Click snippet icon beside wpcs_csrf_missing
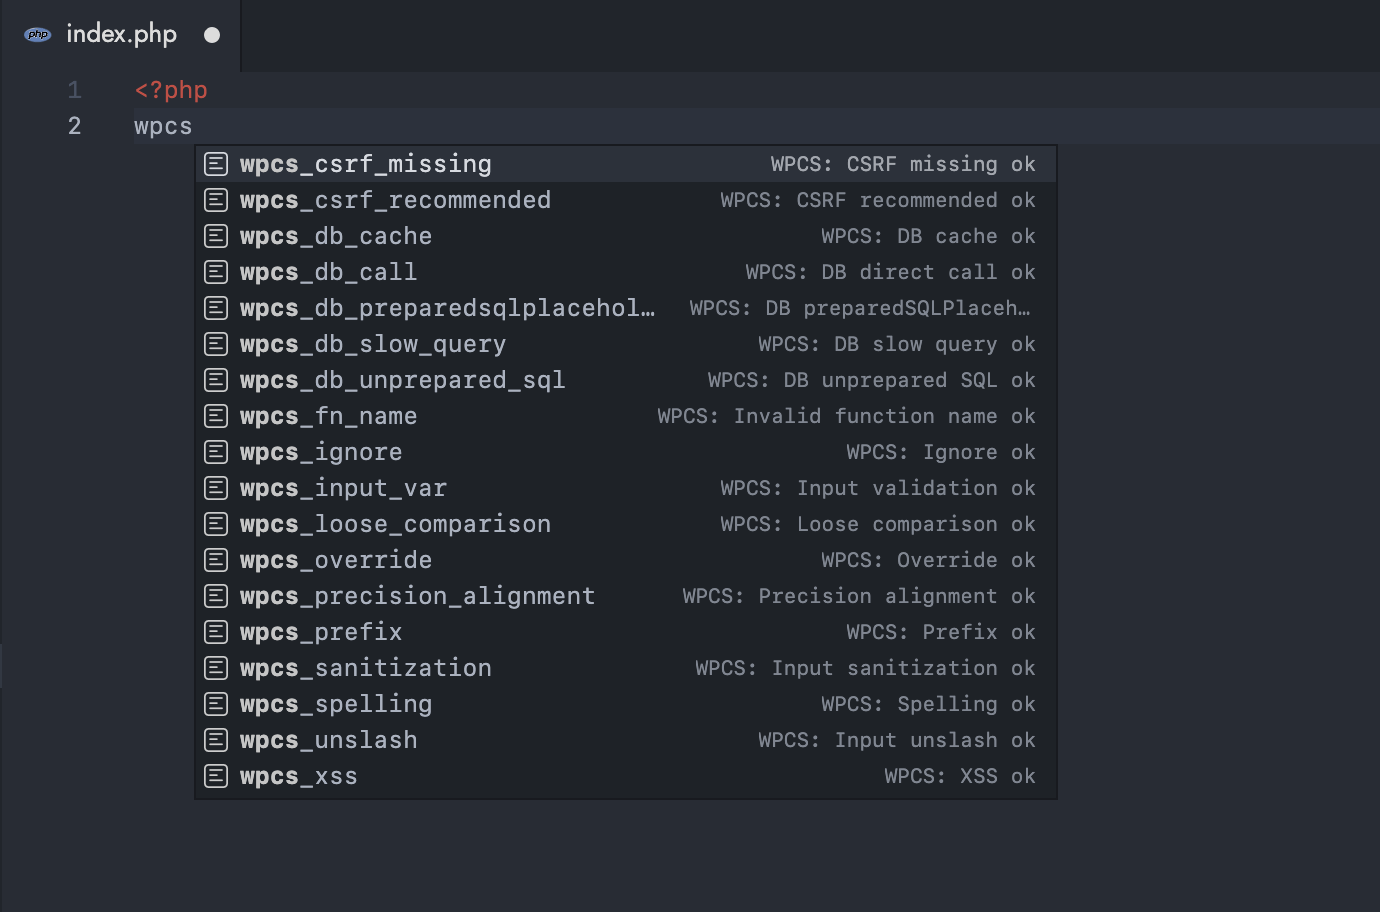The height and width of the screenshot is (912, 1380). 216,164
